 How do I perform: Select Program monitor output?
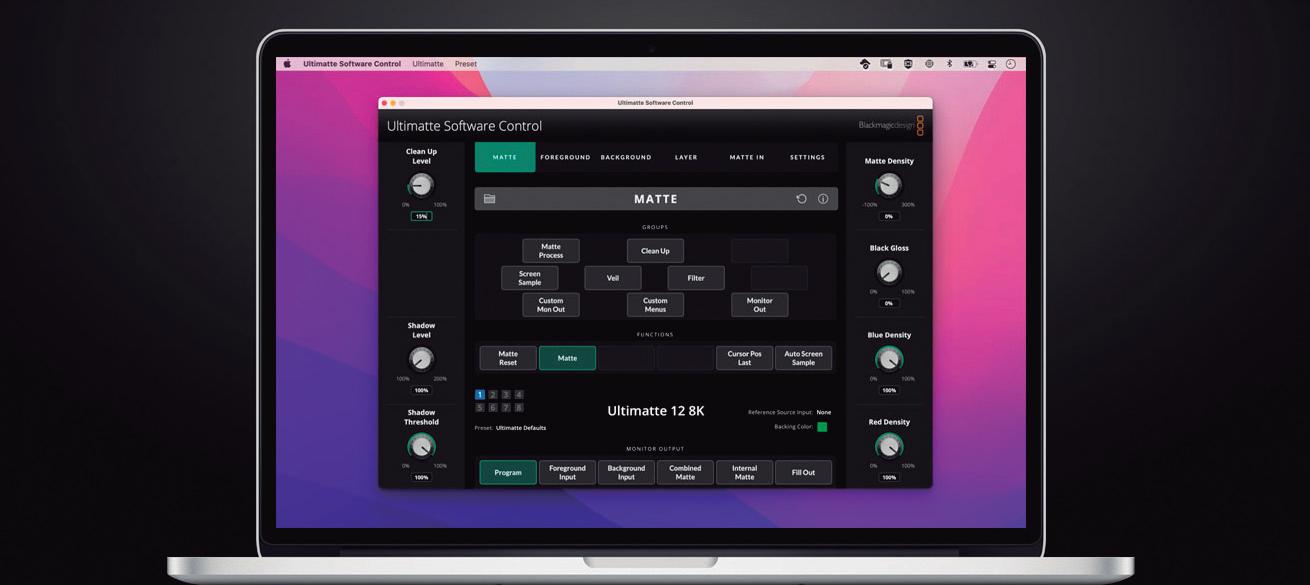point(508,472)
